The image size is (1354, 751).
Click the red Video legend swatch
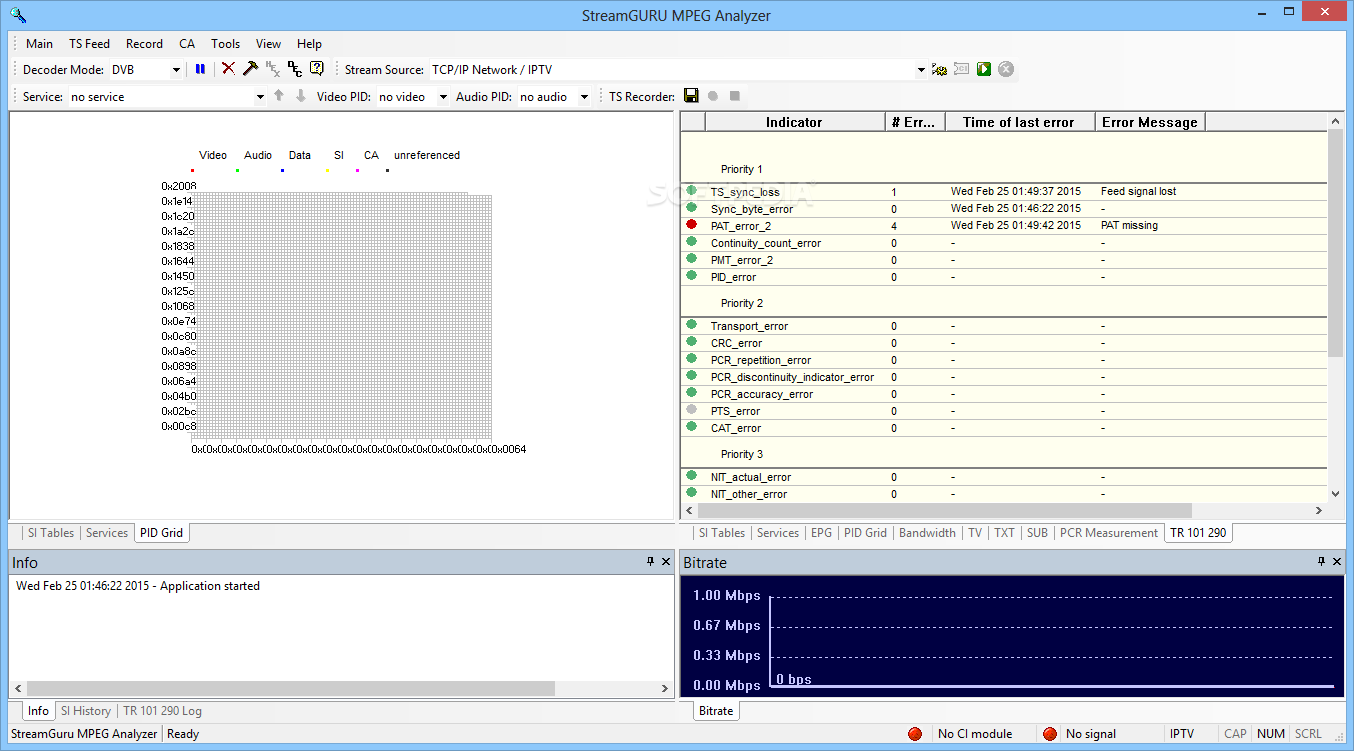(192, 170)
